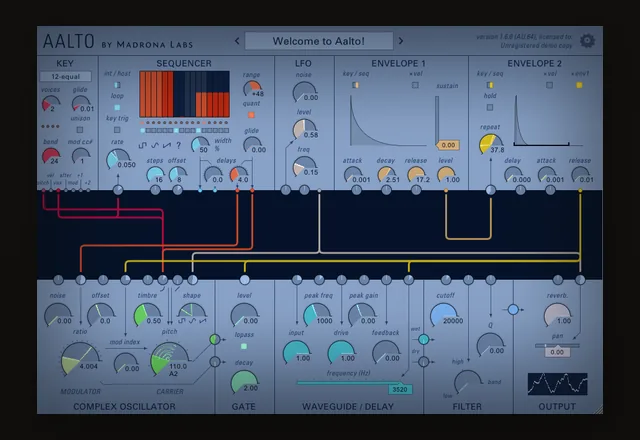Toggle the first sequencer step trigger square
Viewport: 640px width, 440px height.
[x=142, y=130]
